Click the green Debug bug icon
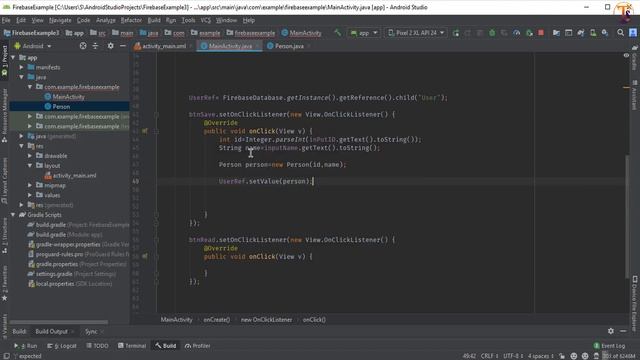Viewport: 640px width, 360px height. [492, 33]
